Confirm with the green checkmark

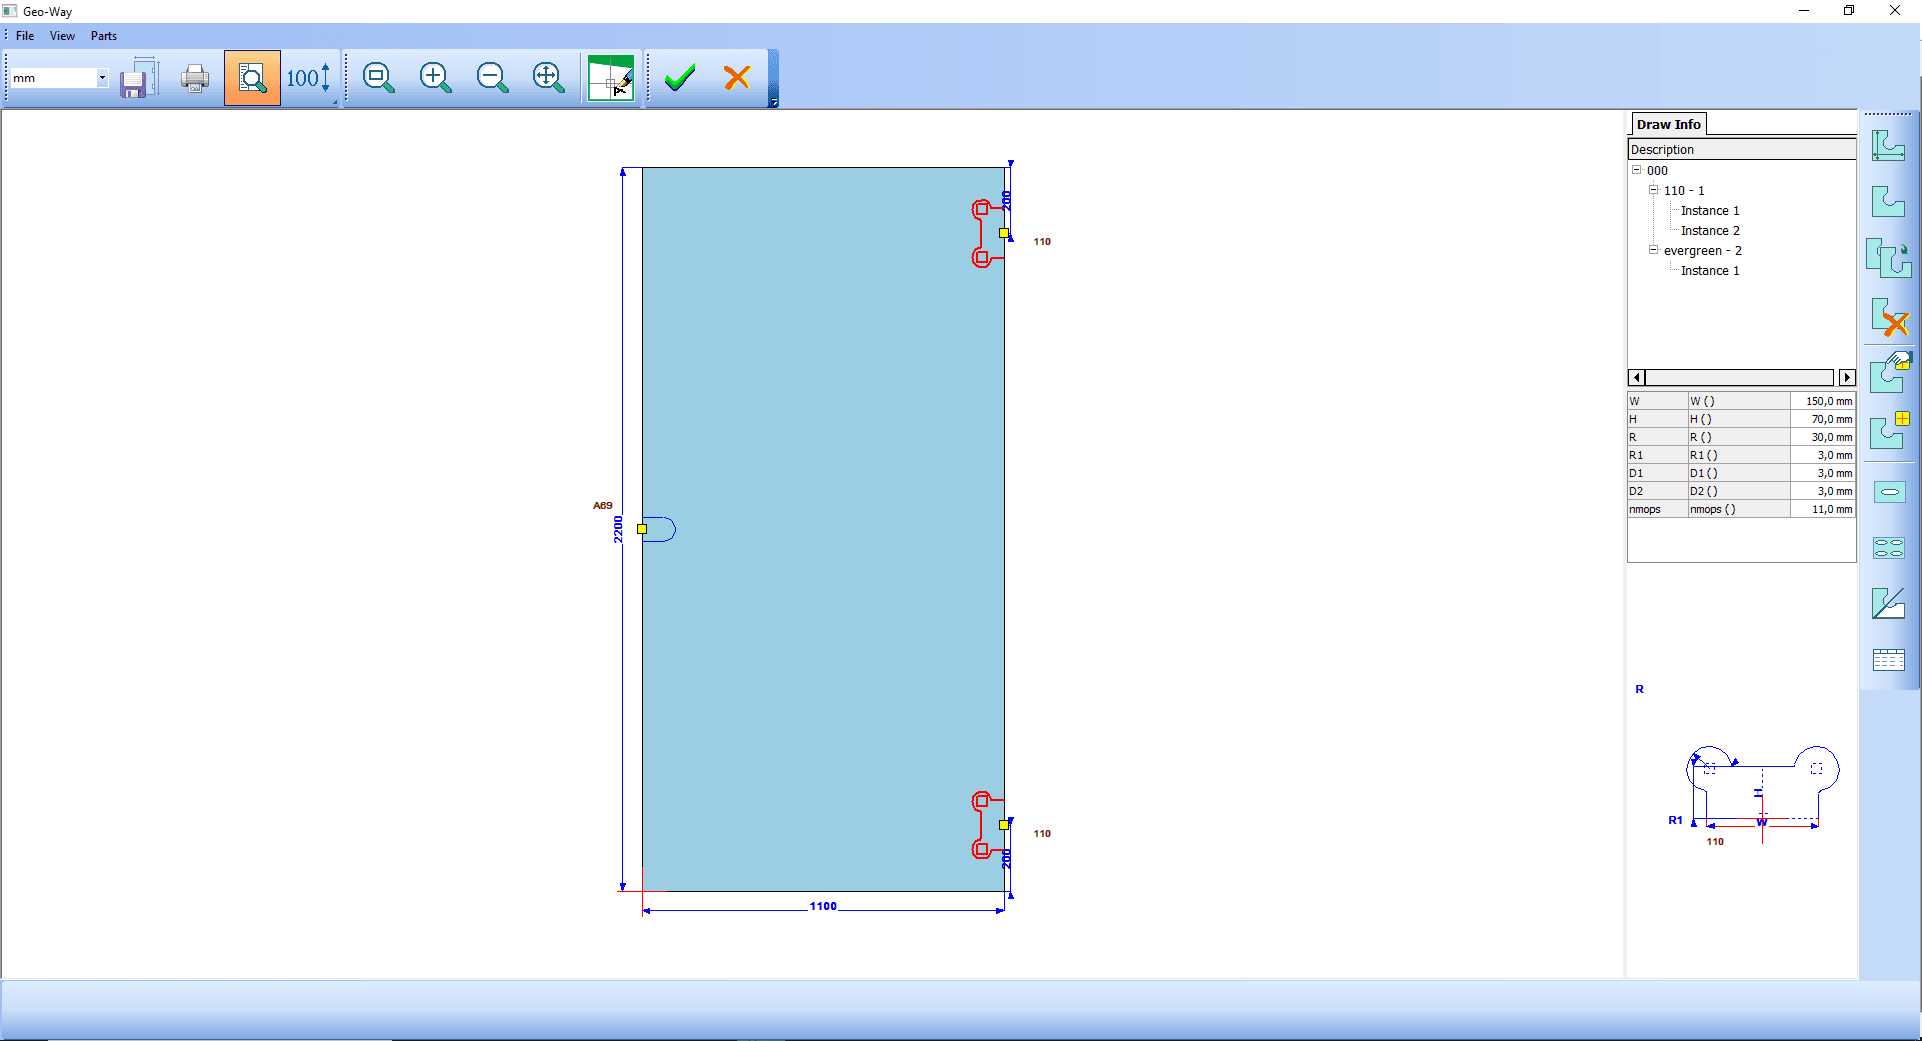pos(680,78)
